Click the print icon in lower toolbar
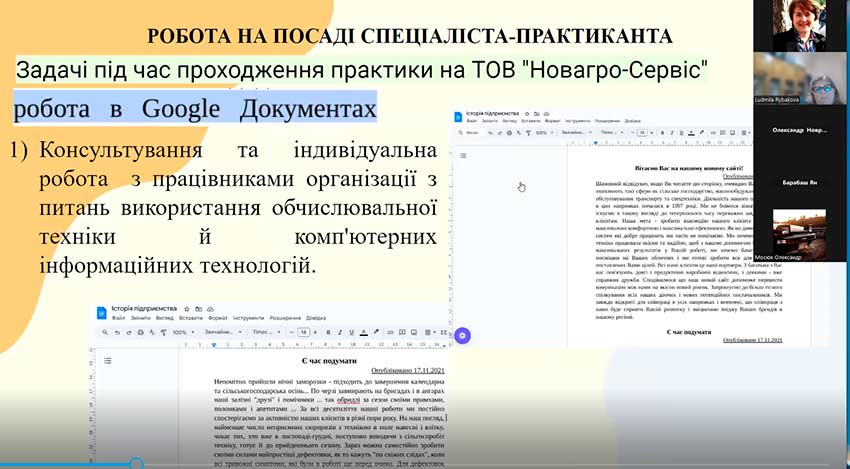This screenshot has height=469, width=850. click(138, 332)
